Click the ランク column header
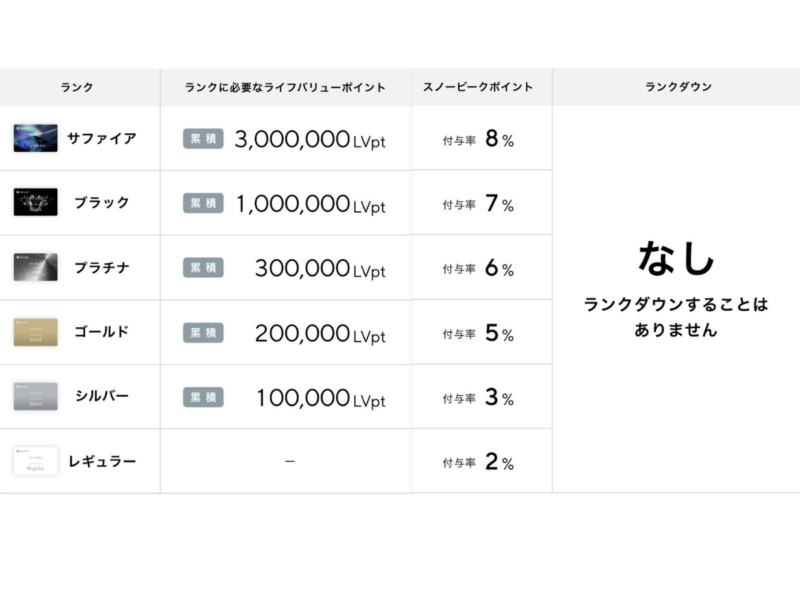800x600 pixels. coord(78,87)
